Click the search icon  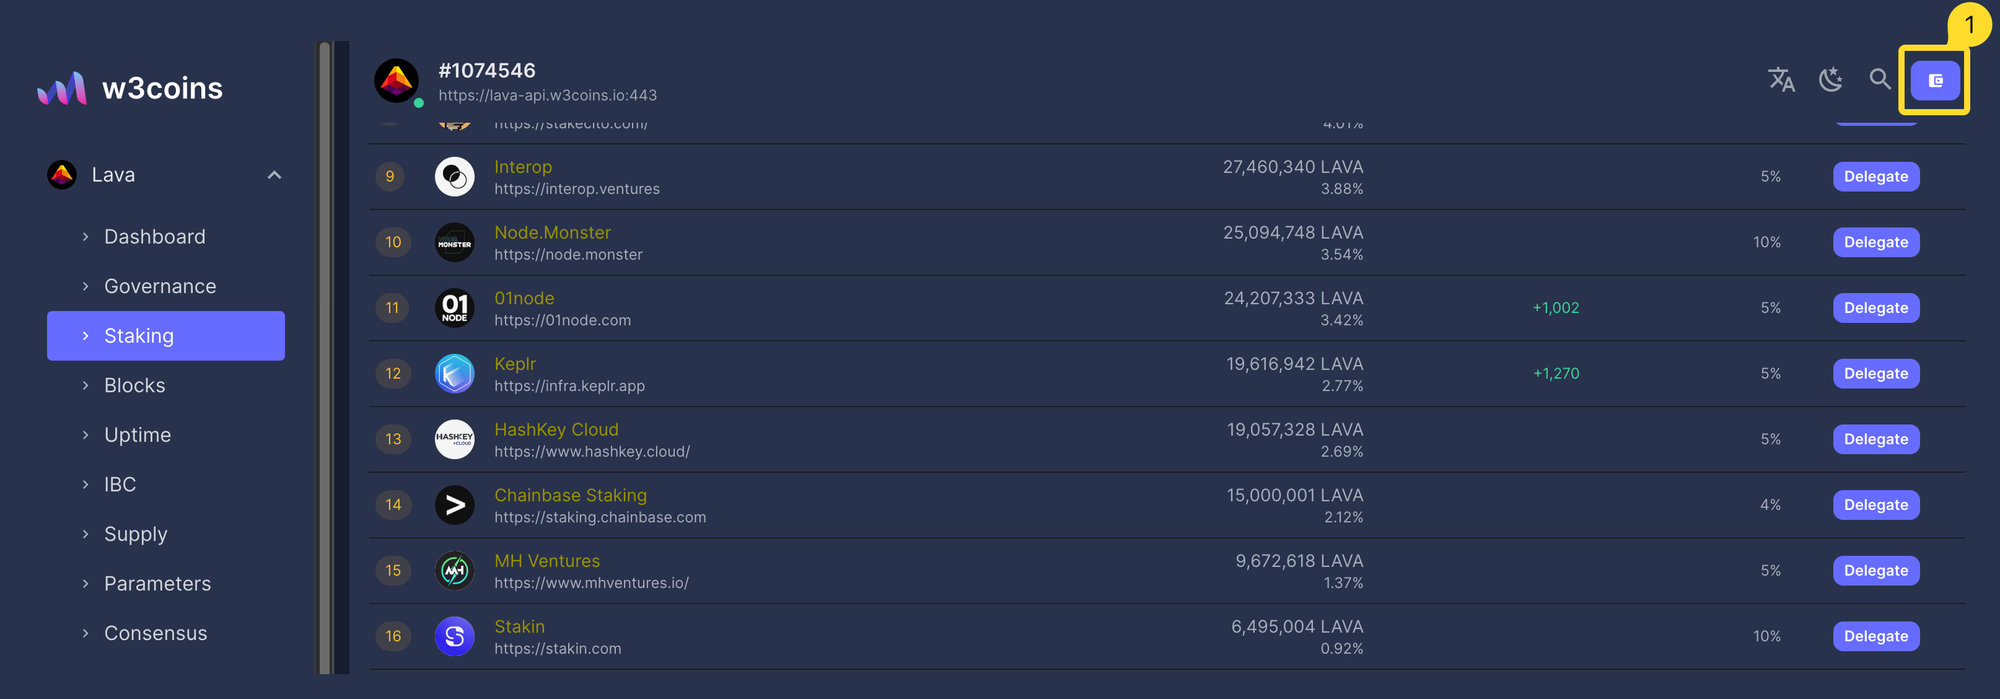pyautogui.click(x=1879, y=80)
